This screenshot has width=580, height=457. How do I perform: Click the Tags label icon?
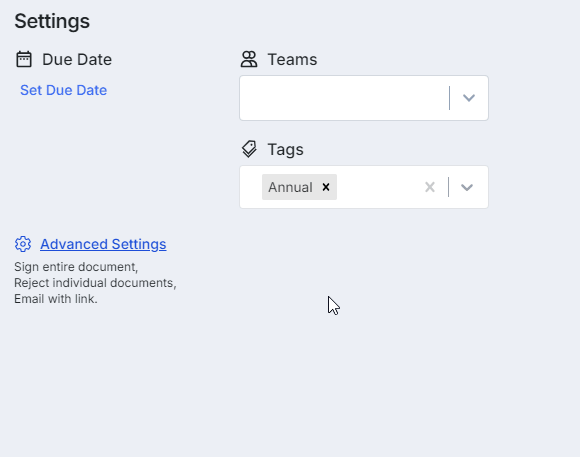coord(249,149)
